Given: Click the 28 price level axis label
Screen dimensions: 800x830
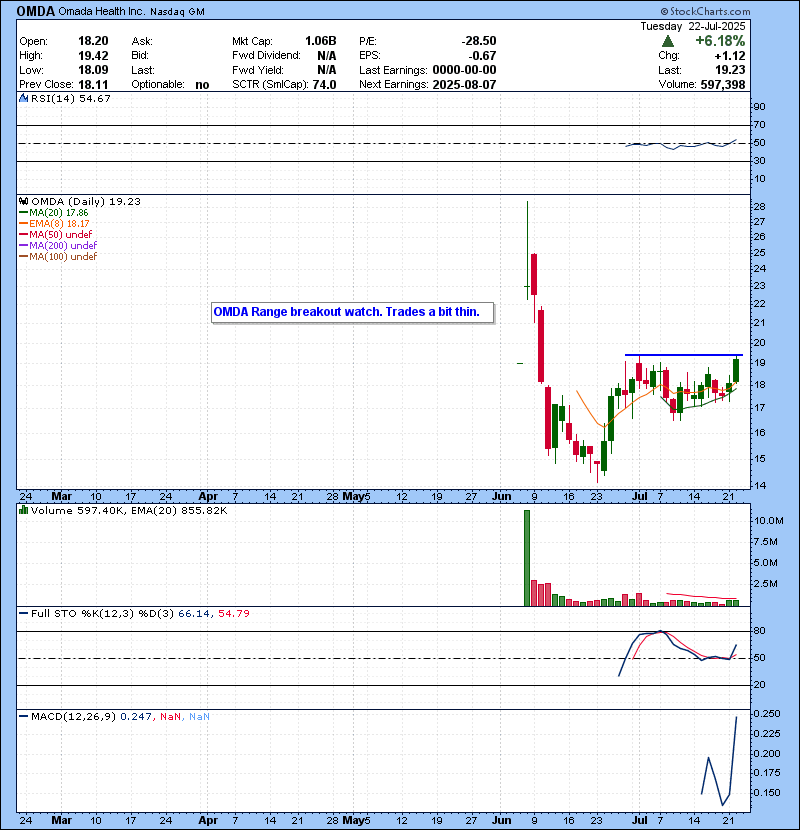Looking at the screenshot, I should (x=759, y=206).
